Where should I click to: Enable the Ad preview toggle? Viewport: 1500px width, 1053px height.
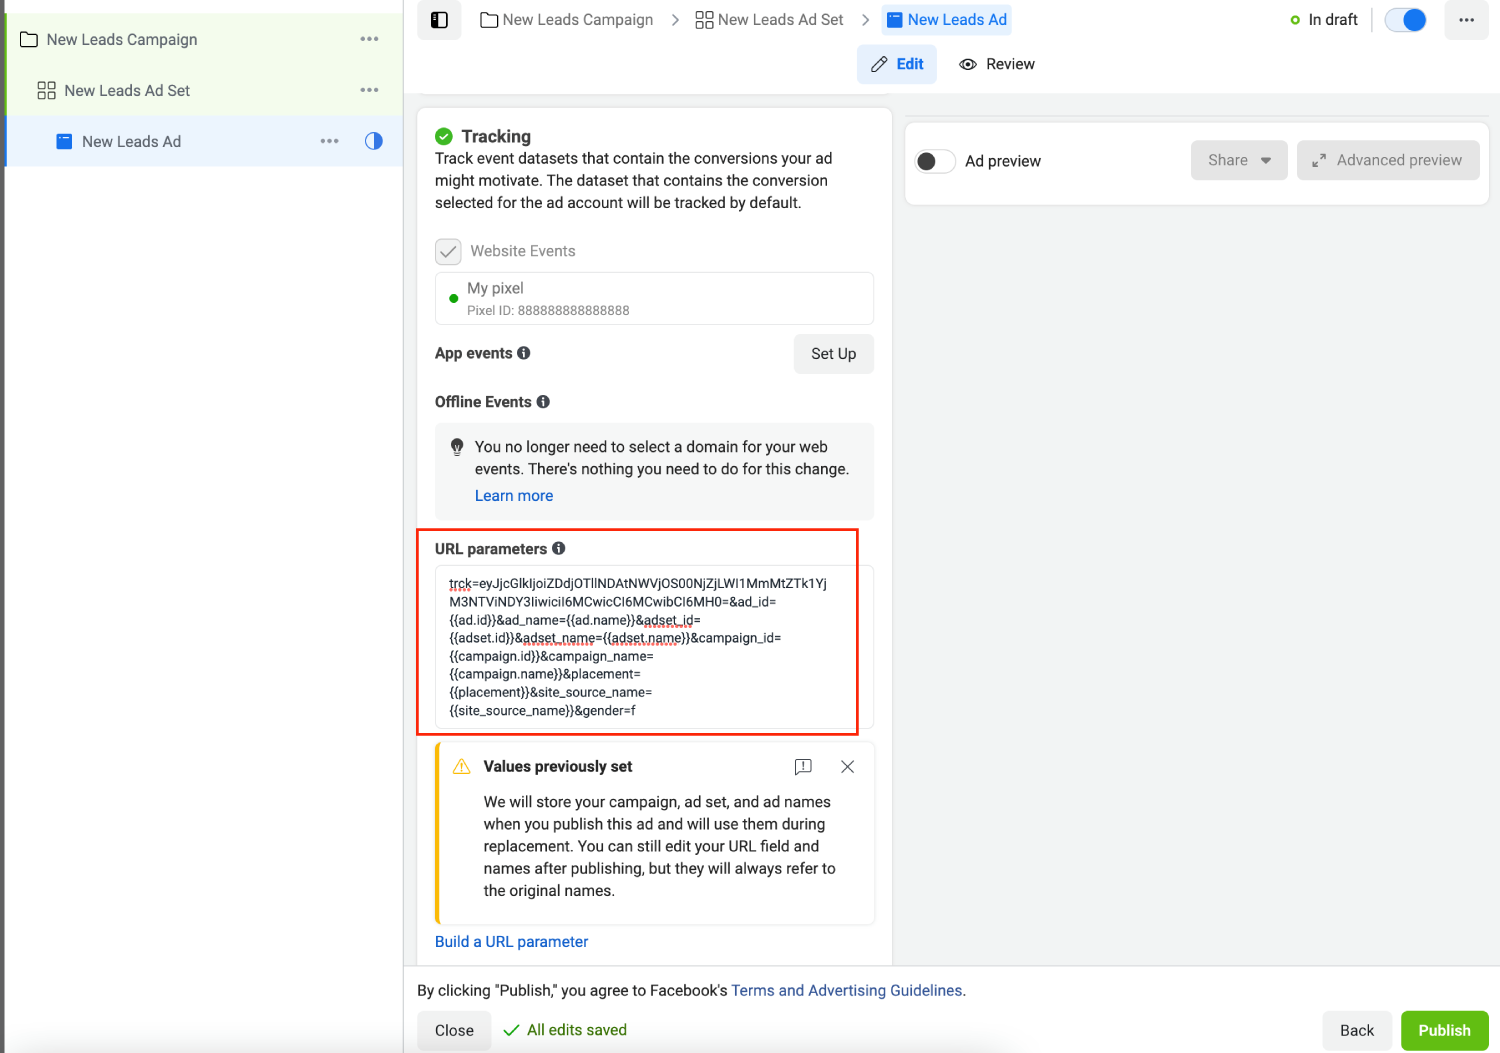935,161
